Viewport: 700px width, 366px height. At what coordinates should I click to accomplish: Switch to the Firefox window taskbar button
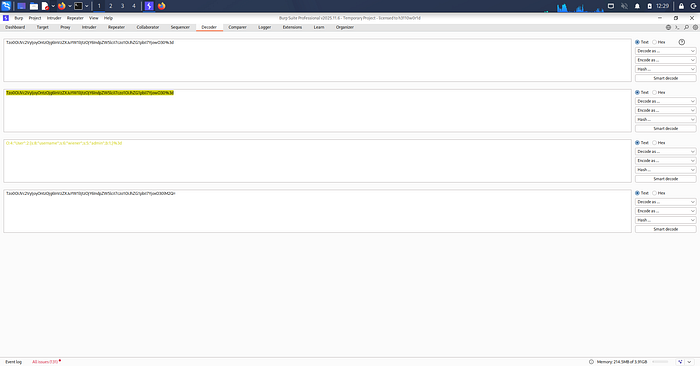point(162,6)
